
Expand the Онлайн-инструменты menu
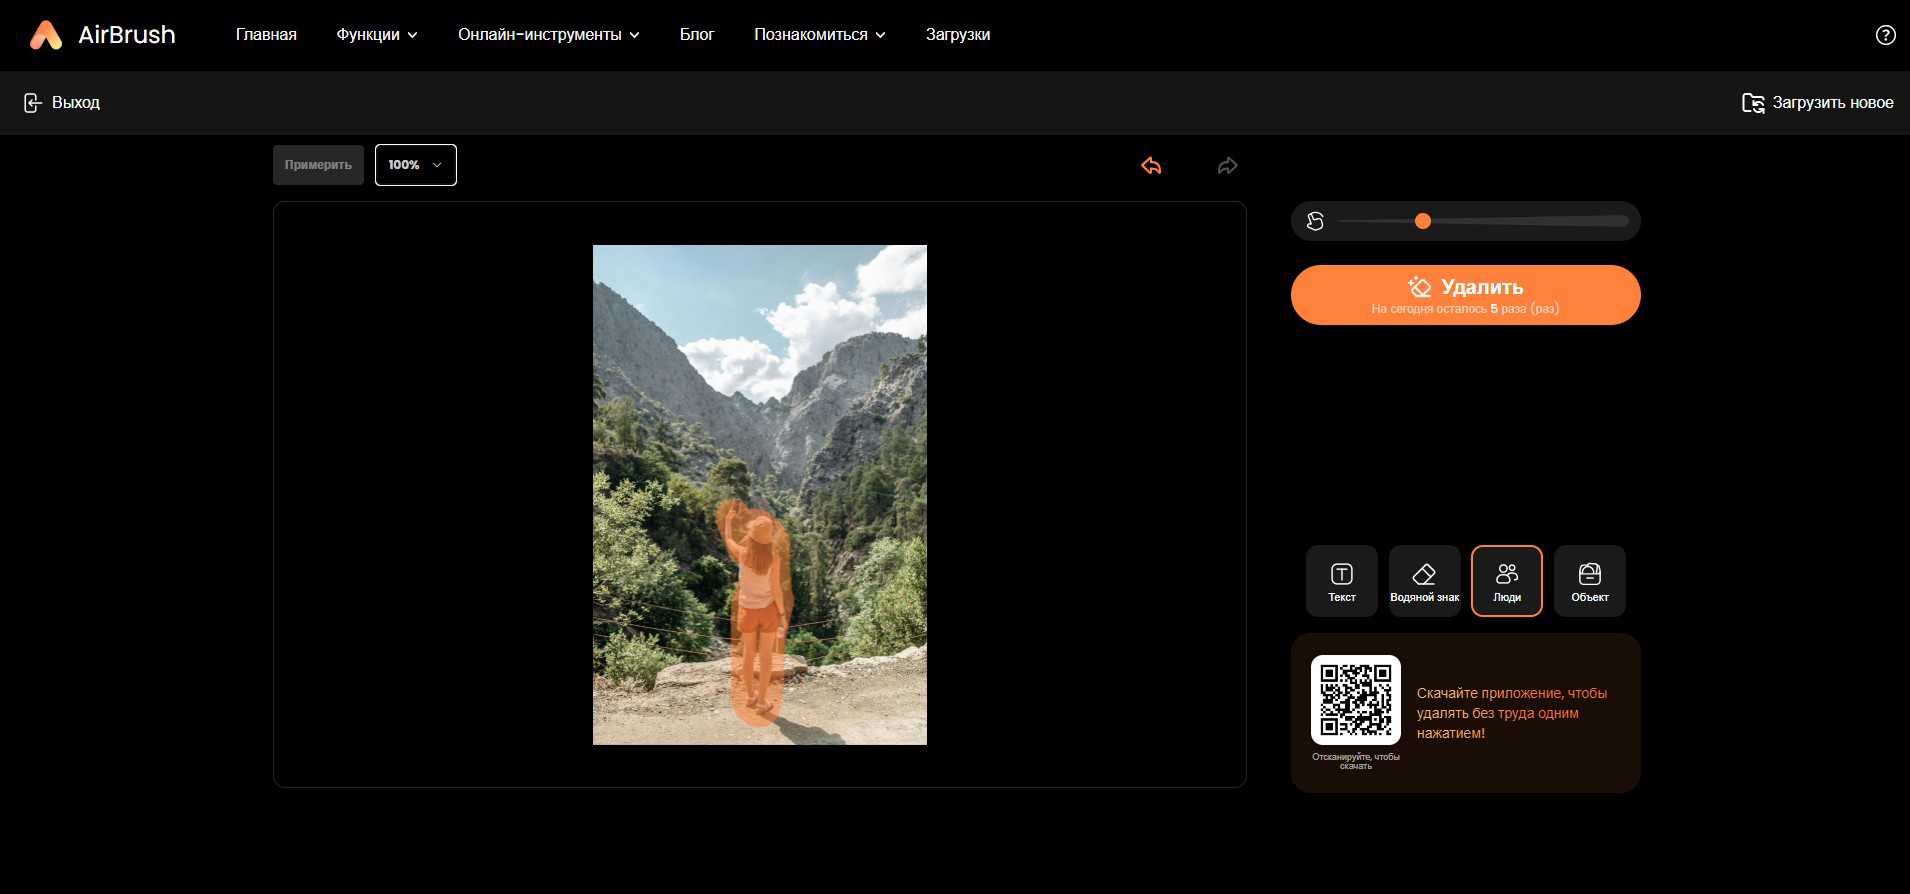(549, 35)
